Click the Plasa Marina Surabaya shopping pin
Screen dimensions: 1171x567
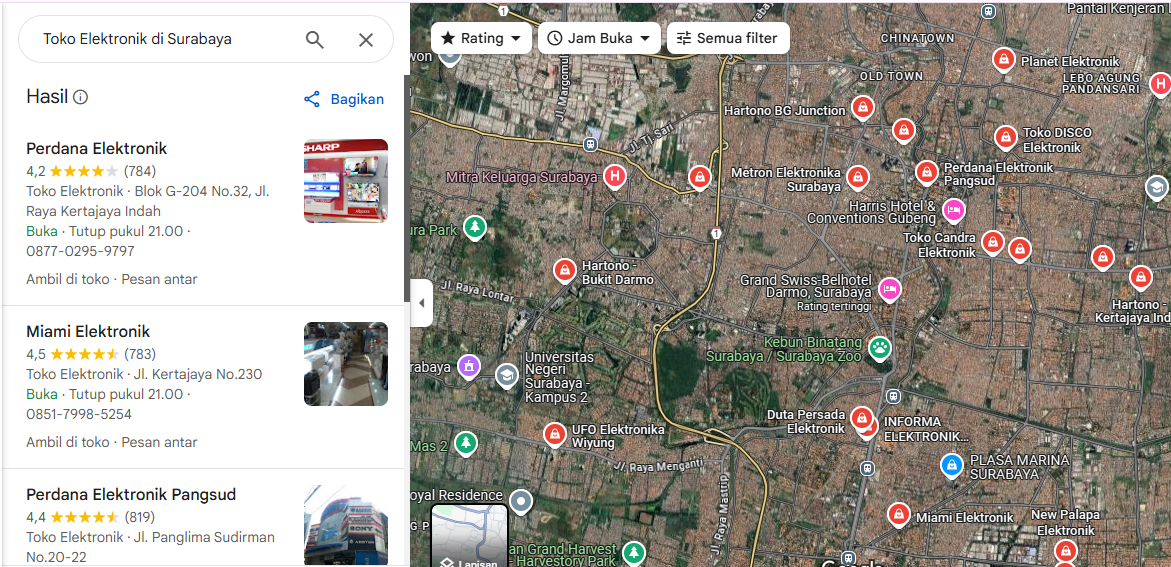[x=951, y=466]
